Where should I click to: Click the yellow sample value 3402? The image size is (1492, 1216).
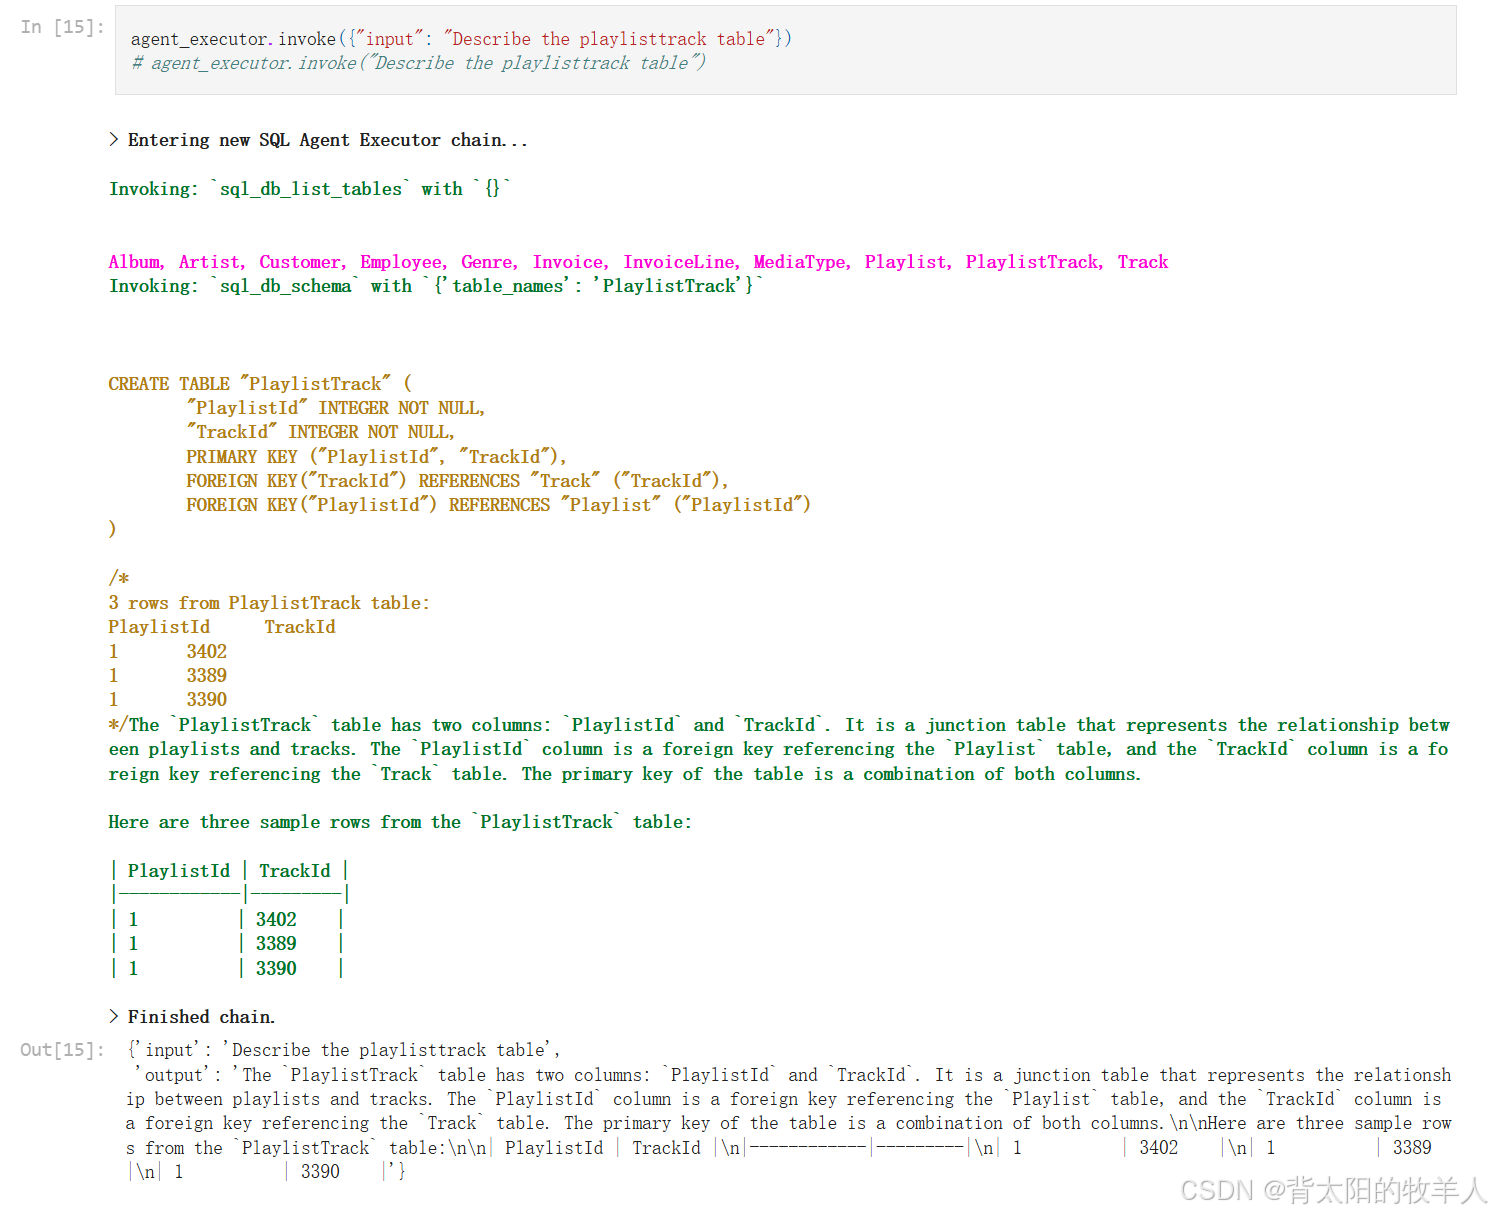(207, 651)
